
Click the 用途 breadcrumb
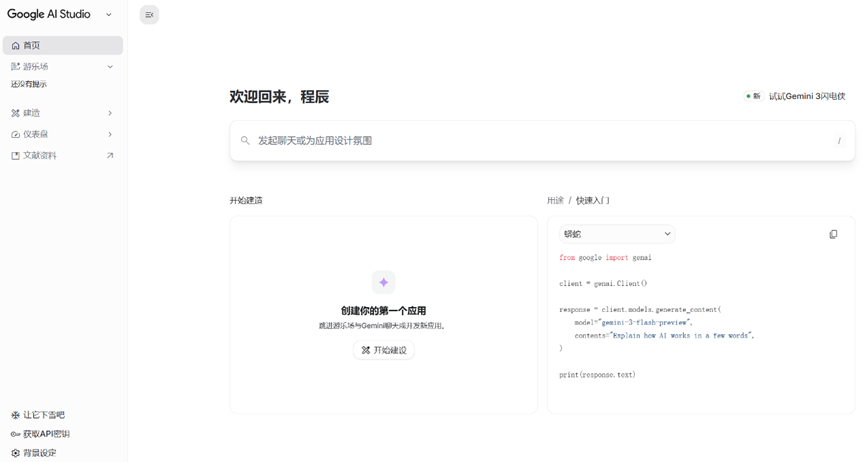555,200
